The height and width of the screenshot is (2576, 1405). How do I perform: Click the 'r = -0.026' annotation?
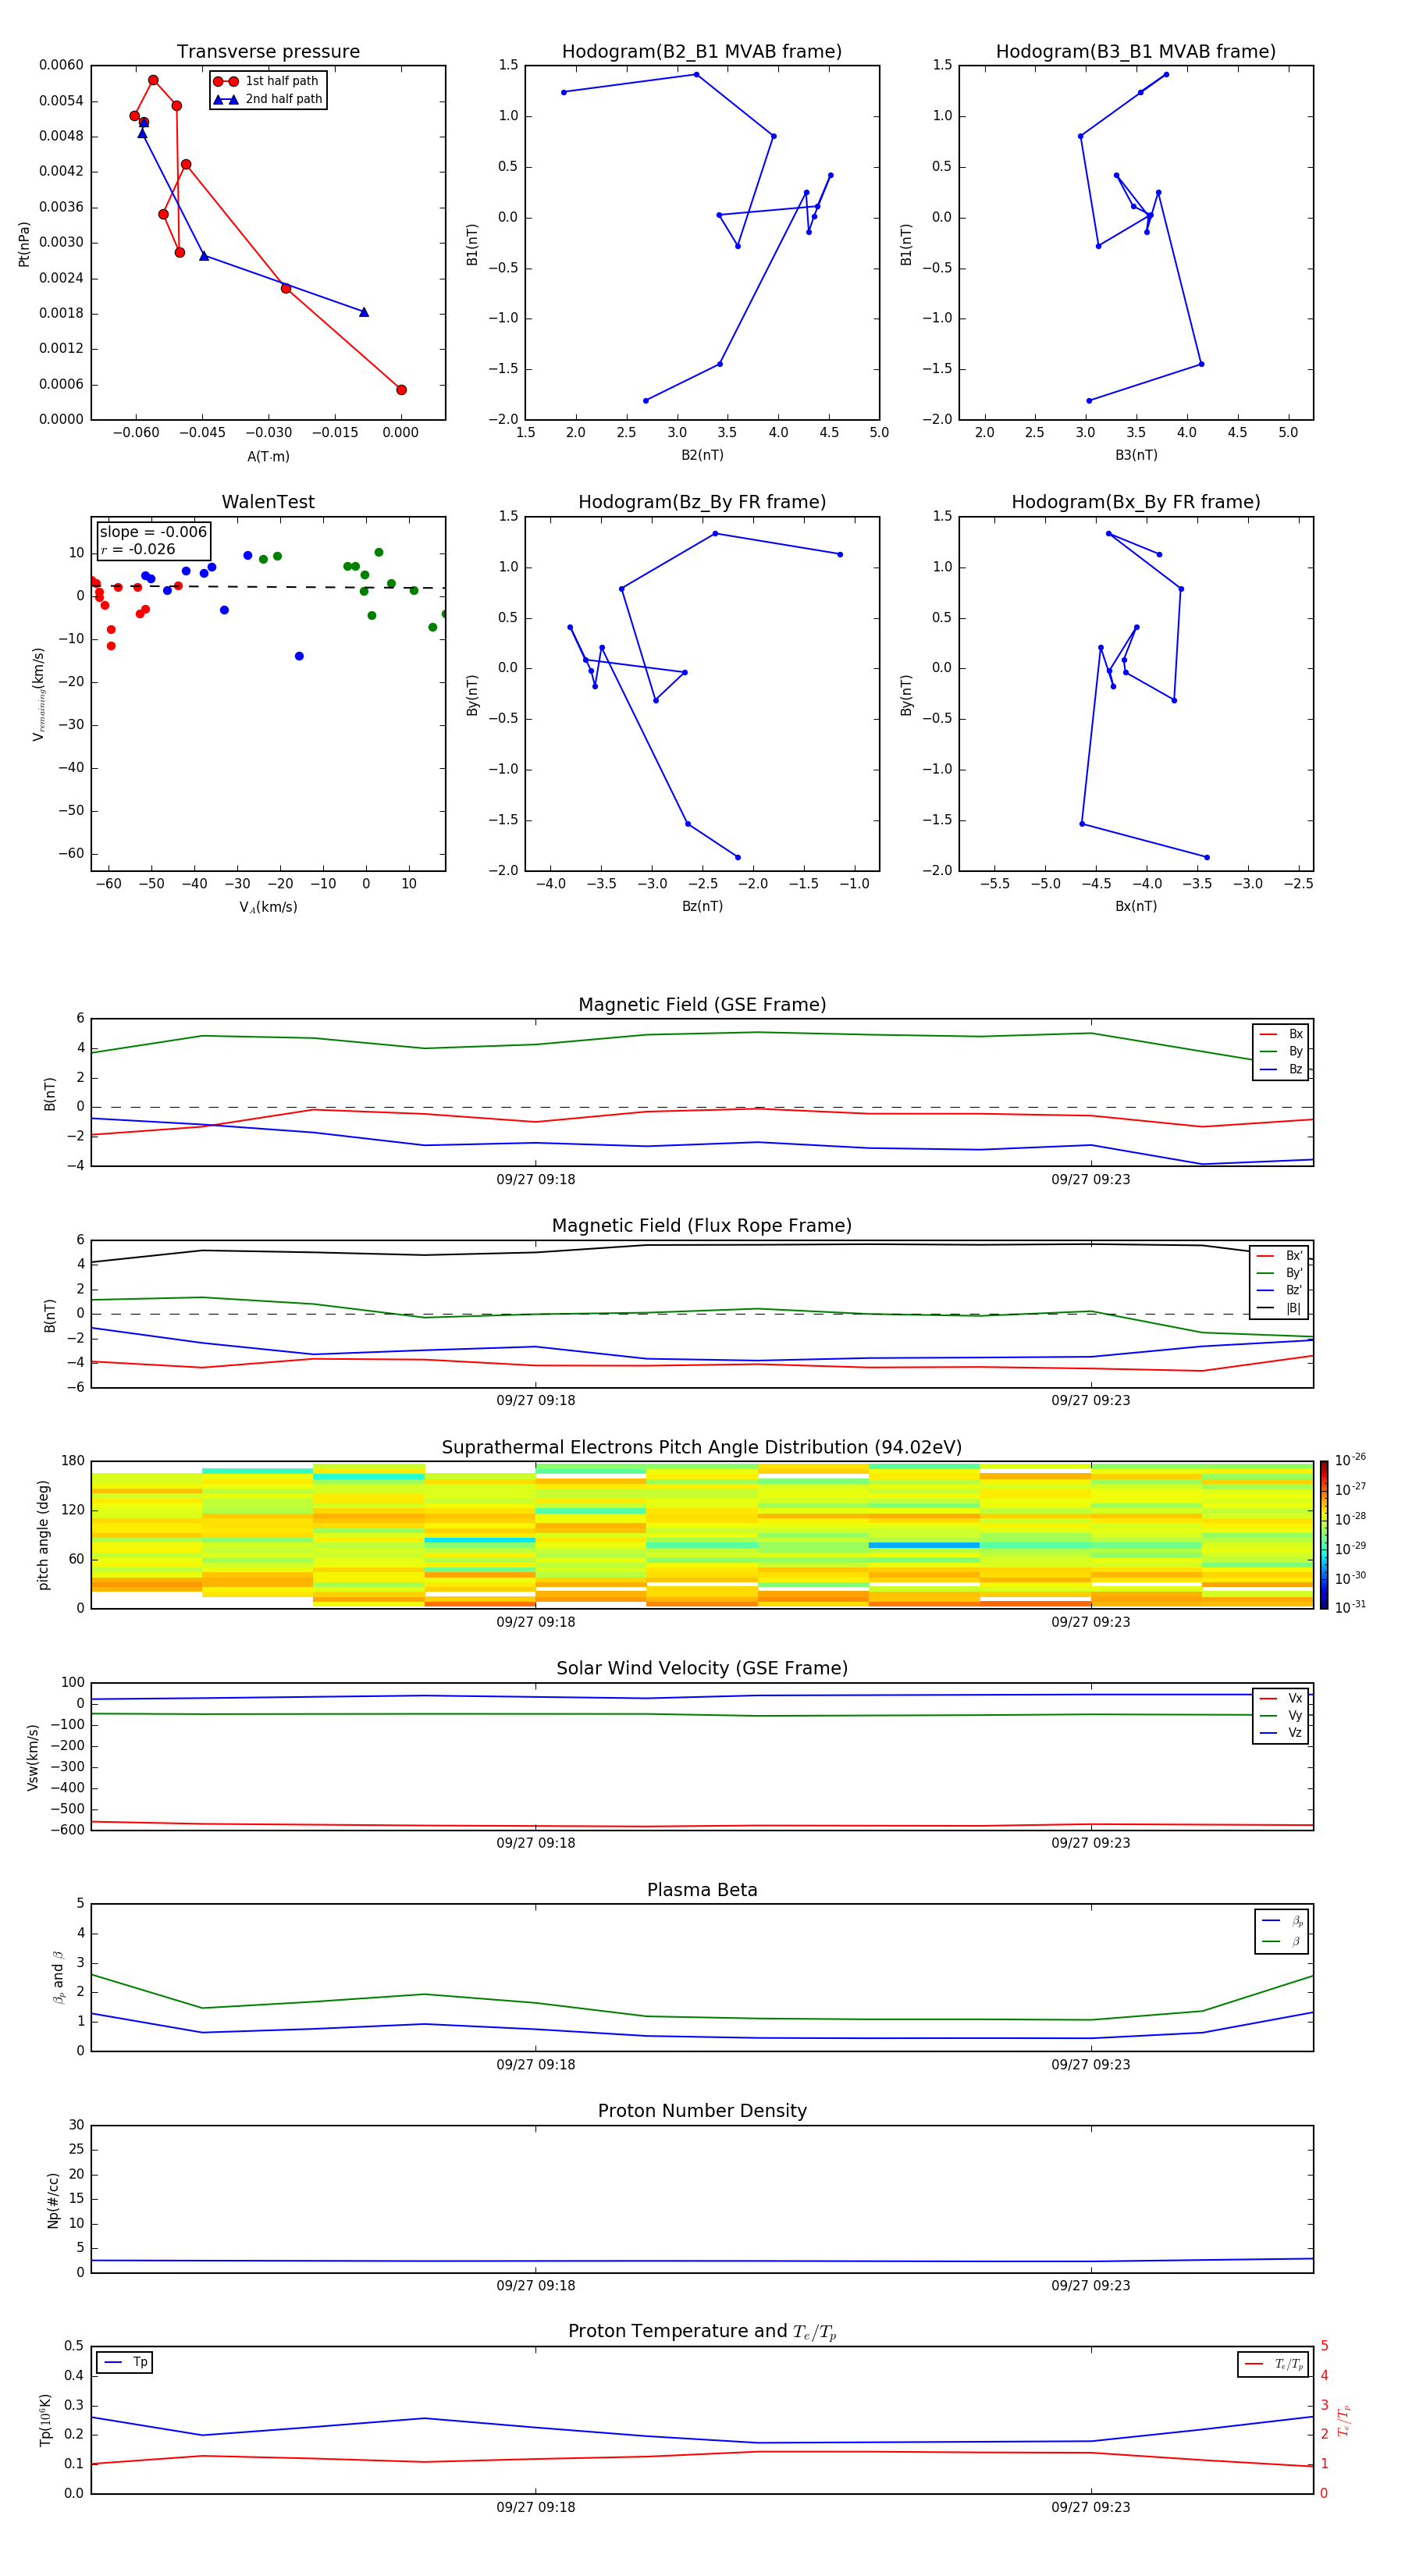click(x=138, y=549)
